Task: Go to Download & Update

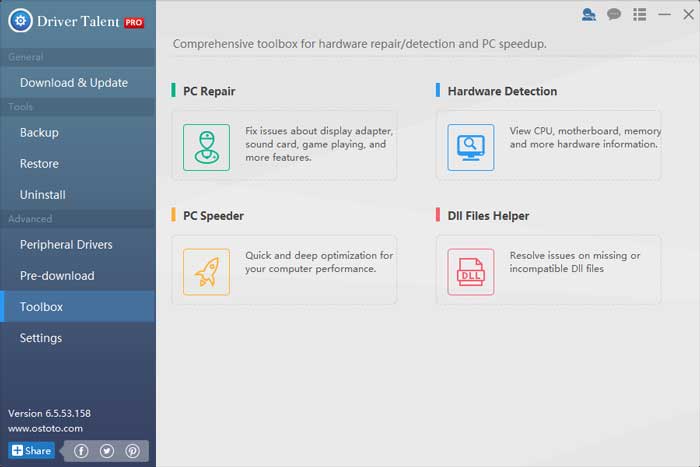Action: tap(78, 83)
